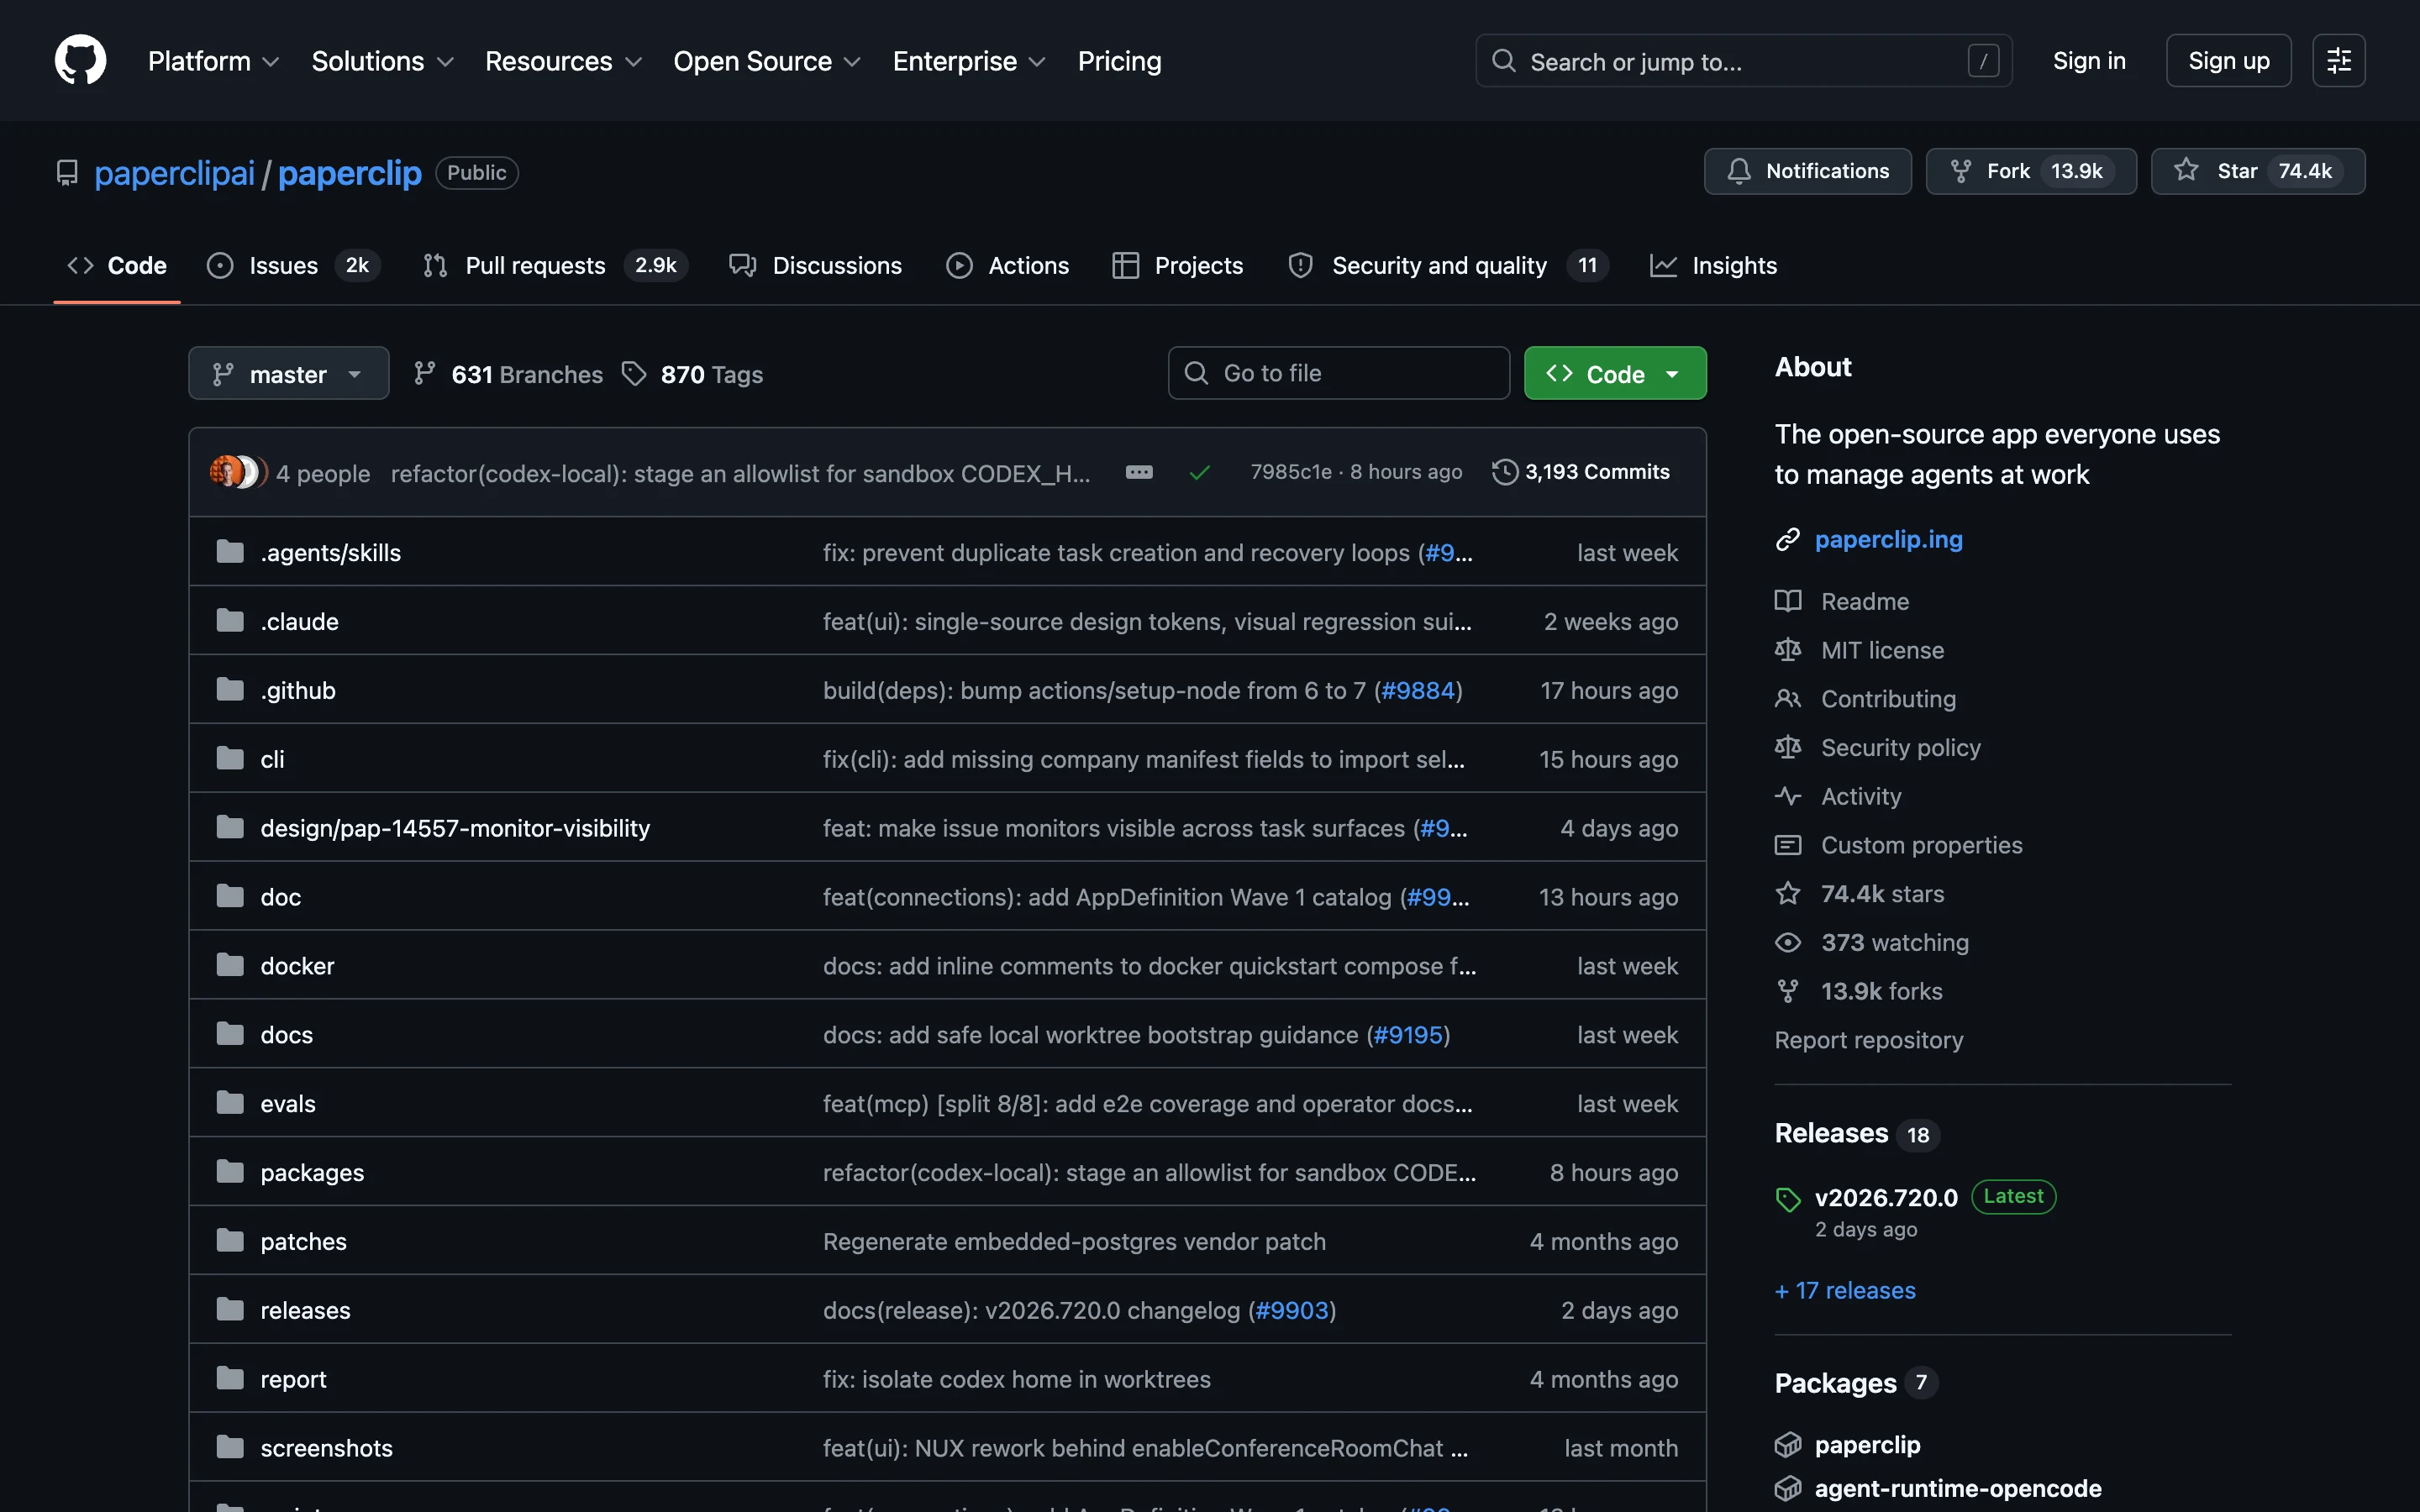This screenshot has width=2420, height=1512.
Task: Open the Custom properties link
Action: click(1921, 845)
